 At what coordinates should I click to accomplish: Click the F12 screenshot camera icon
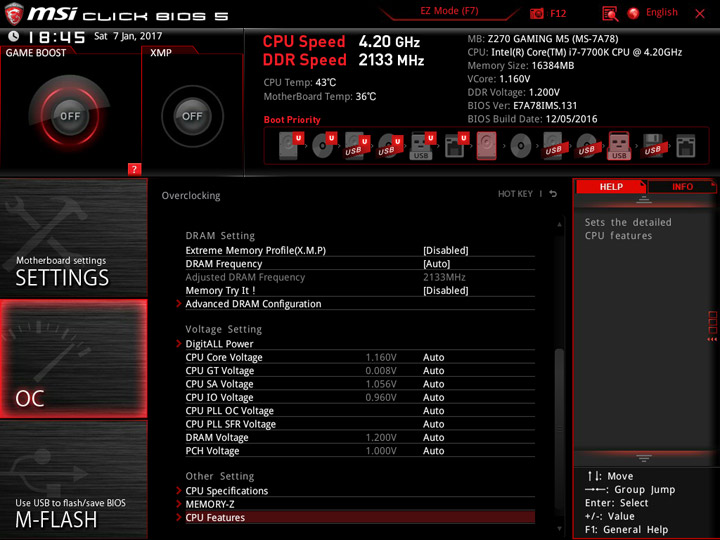point(536,14)
